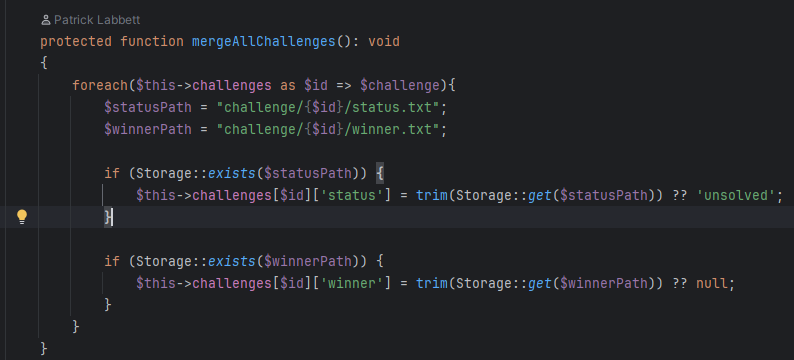The height and width of the screenshot is (360, 794).
Task: Click the highlighted opening brace after $statusPath check
Action: coord(380,174)
